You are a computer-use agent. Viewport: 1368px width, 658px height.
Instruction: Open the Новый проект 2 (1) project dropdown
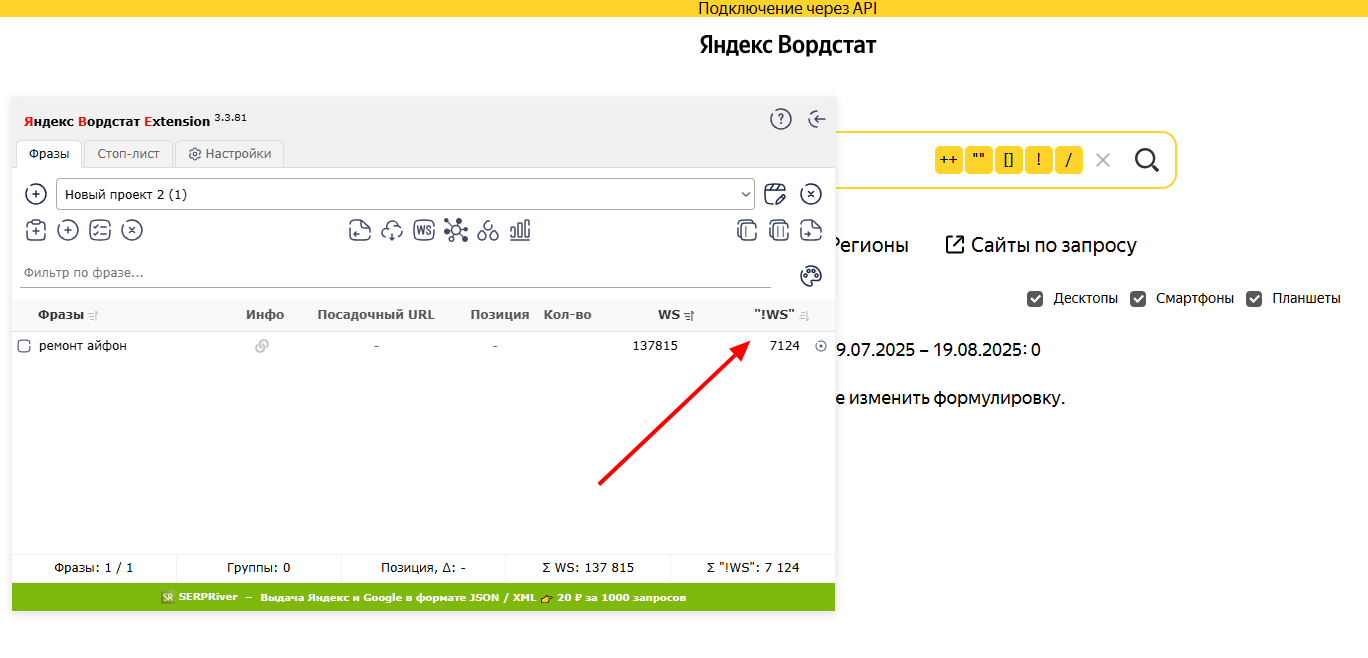click(x=405, y=194)
